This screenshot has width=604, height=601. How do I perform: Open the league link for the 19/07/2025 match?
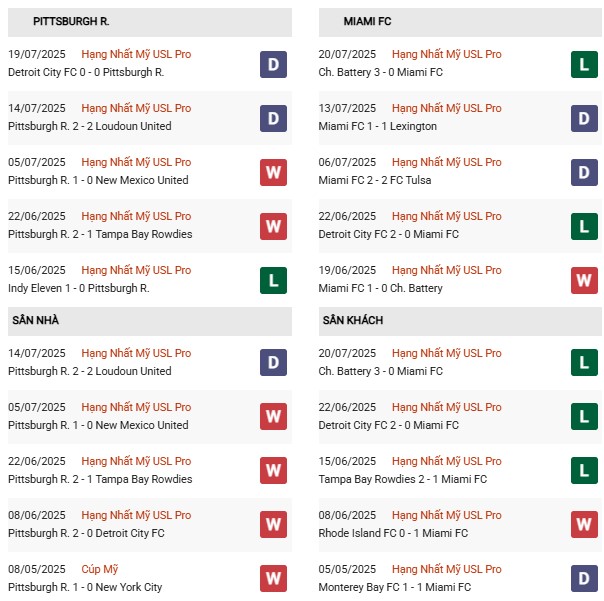[x=136, y=54]
